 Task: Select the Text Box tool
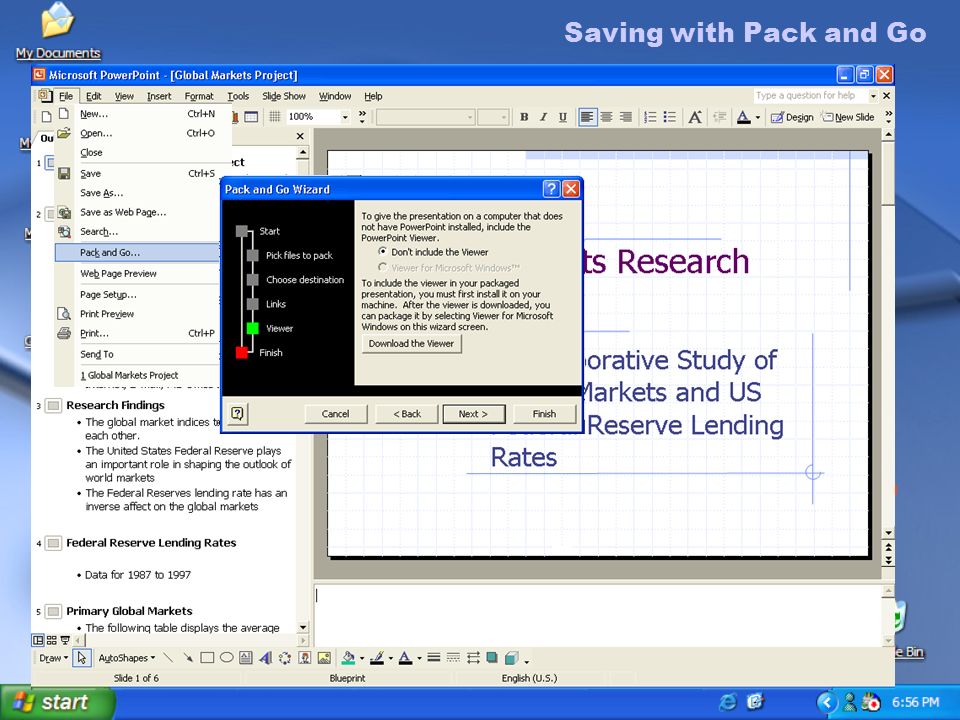click(x=246, y=658)
